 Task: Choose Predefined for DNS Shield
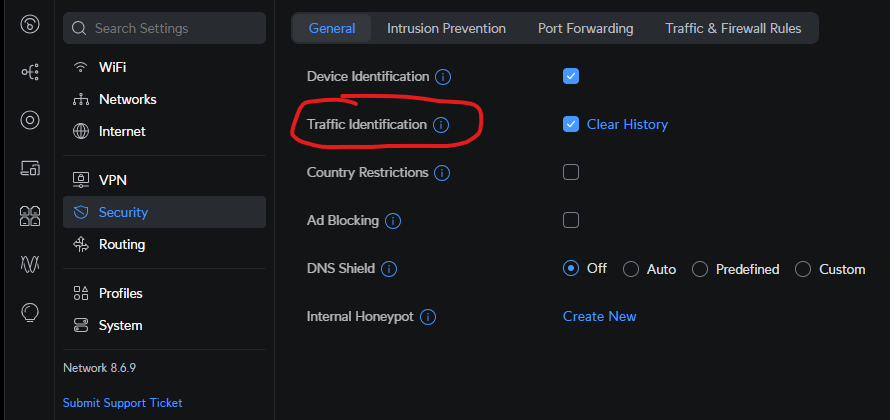(700, 269)
